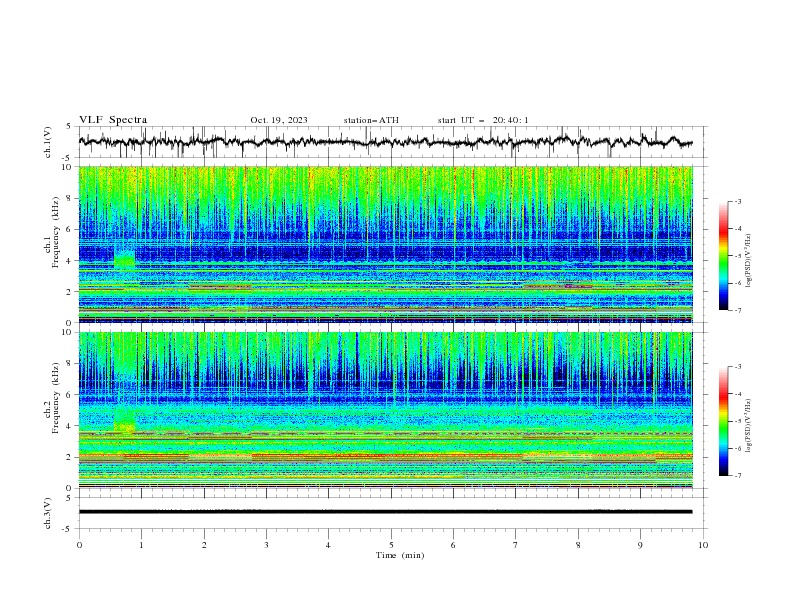Click the lower PSD color scale bar
The height and width of the screenshot is (612, 792).
(x=724, y=421)
